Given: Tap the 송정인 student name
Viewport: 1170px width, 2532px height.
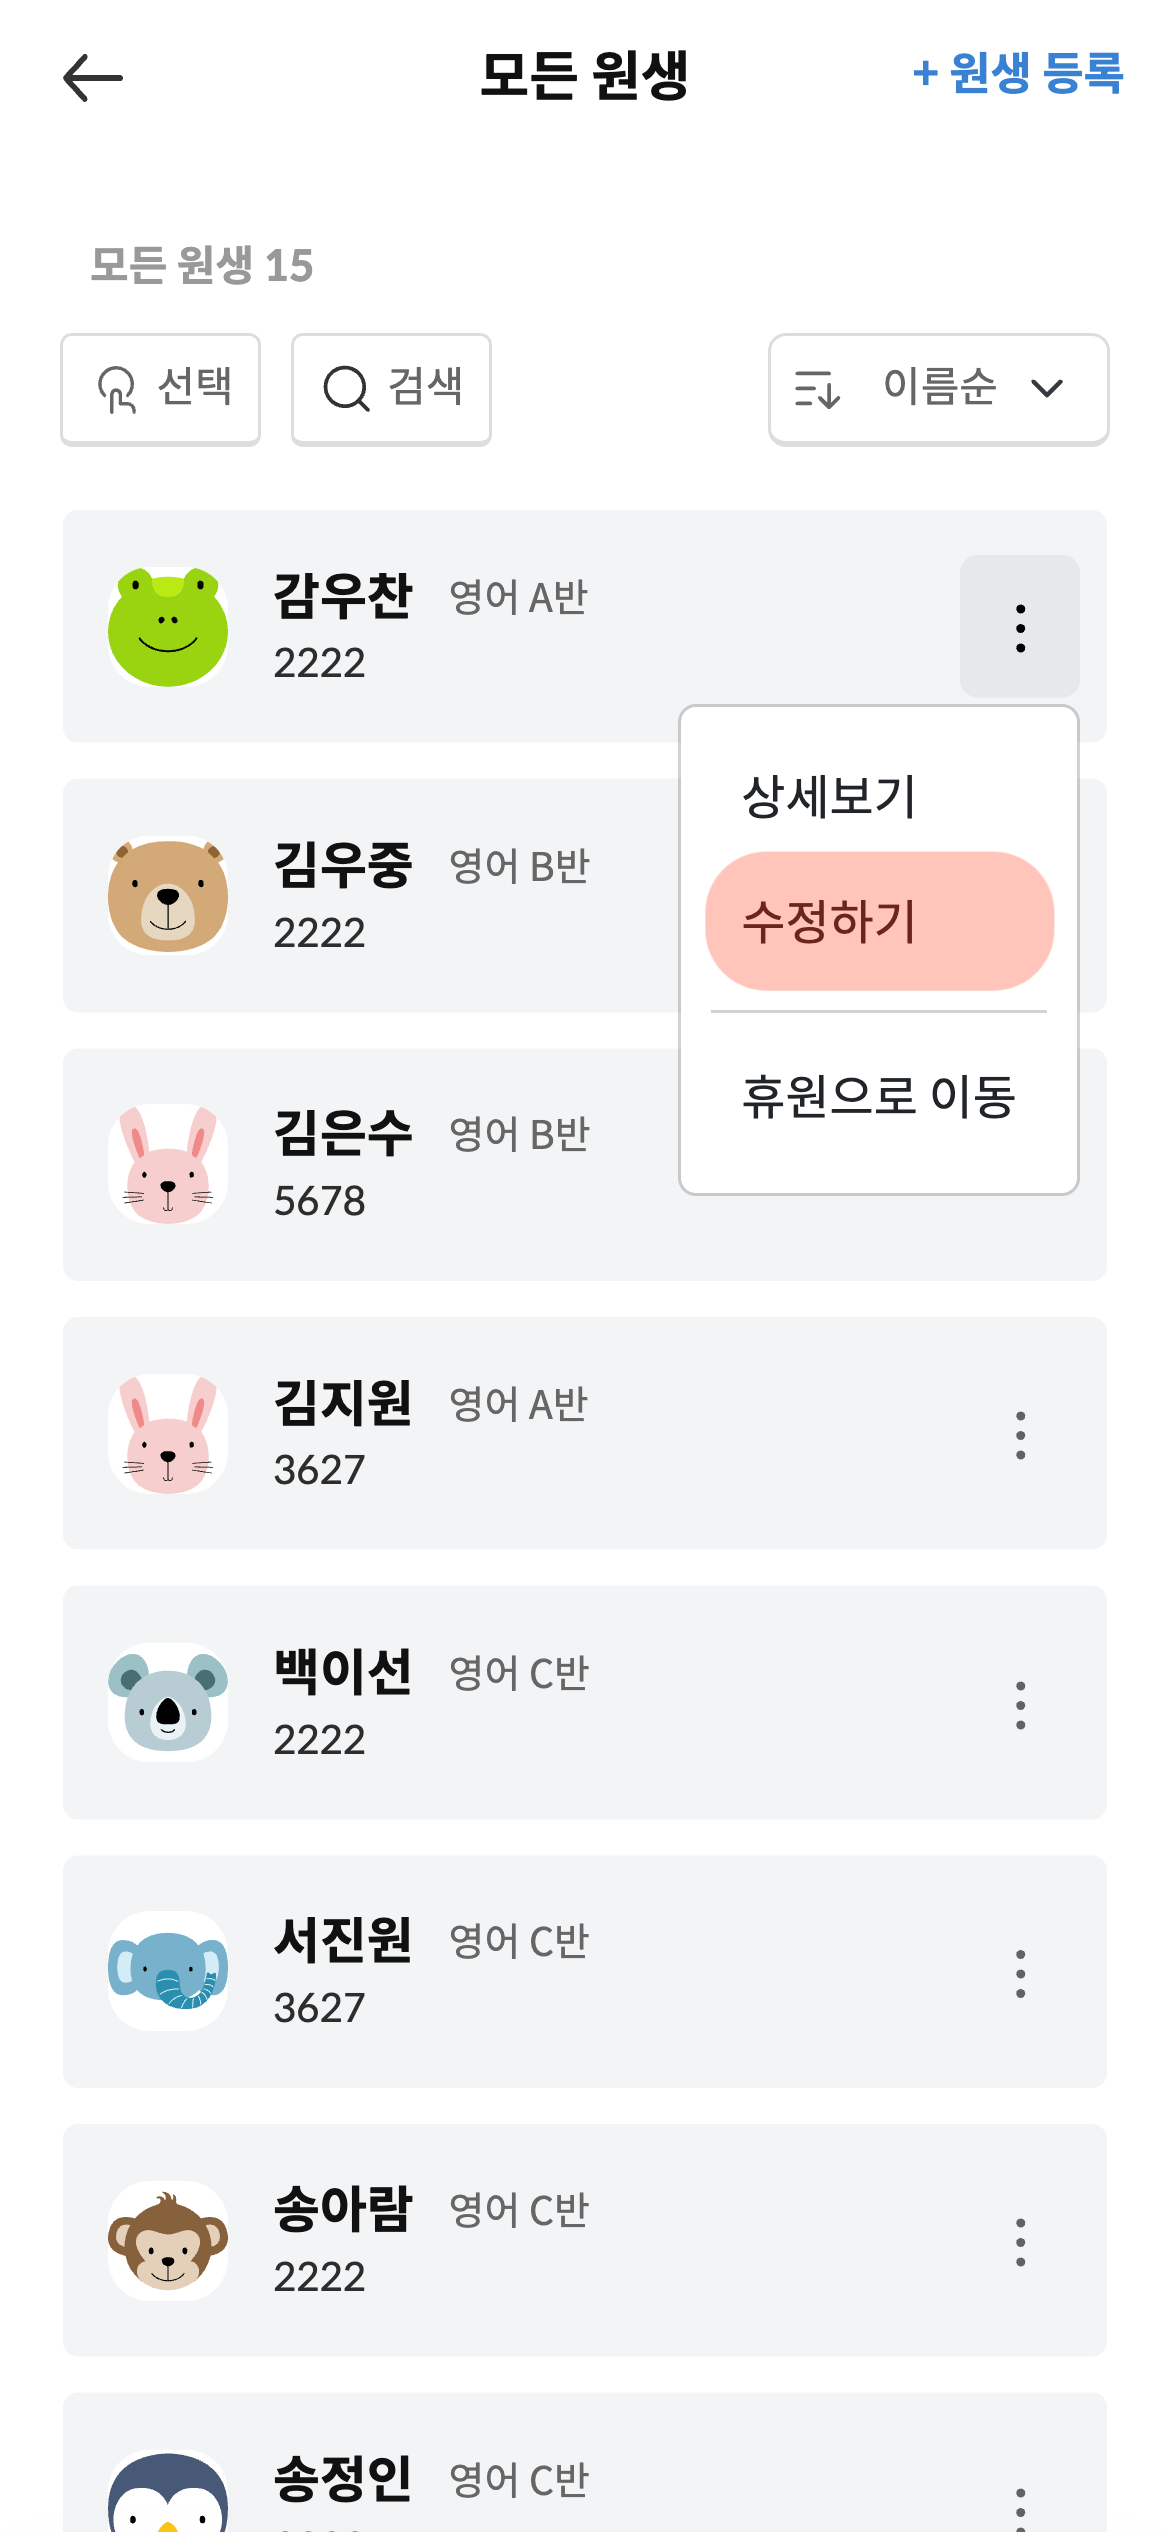Looking at the screenshot, I should (342, 2478).
